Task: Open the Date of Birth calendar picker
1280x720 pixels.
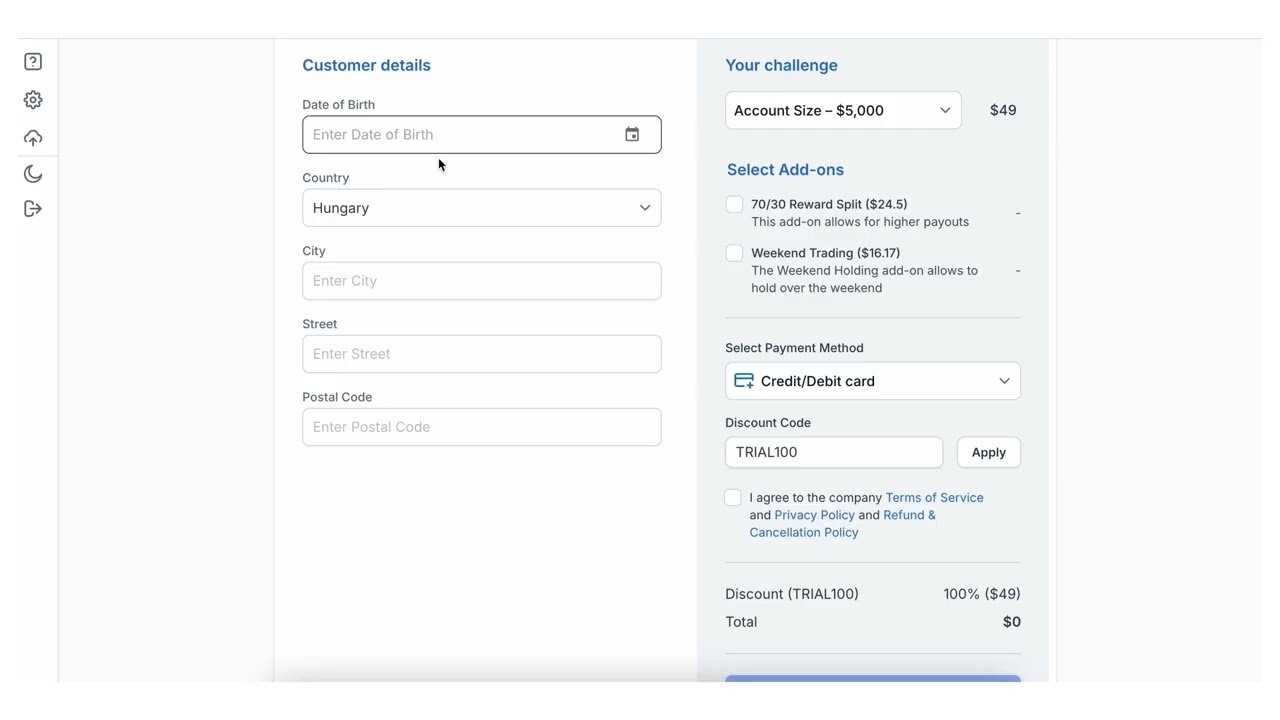Action: pos(632,135)
